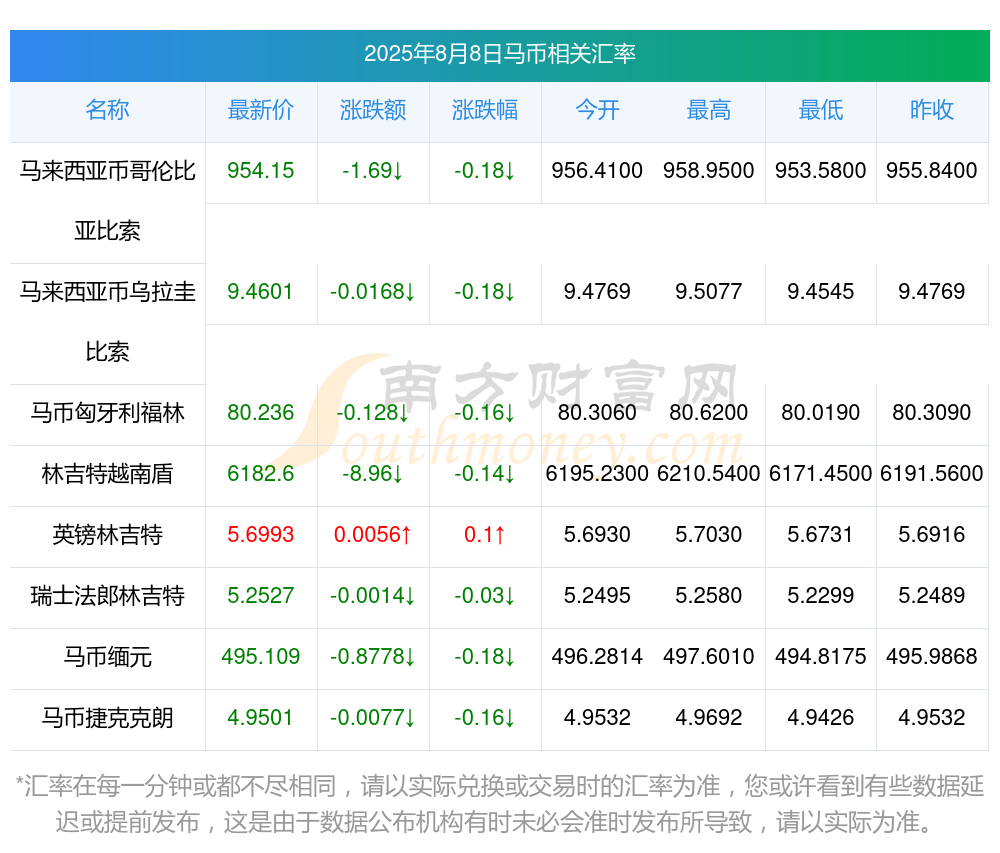Click latest price 6182.6
1000x853 pixels.
pos(260,474)
